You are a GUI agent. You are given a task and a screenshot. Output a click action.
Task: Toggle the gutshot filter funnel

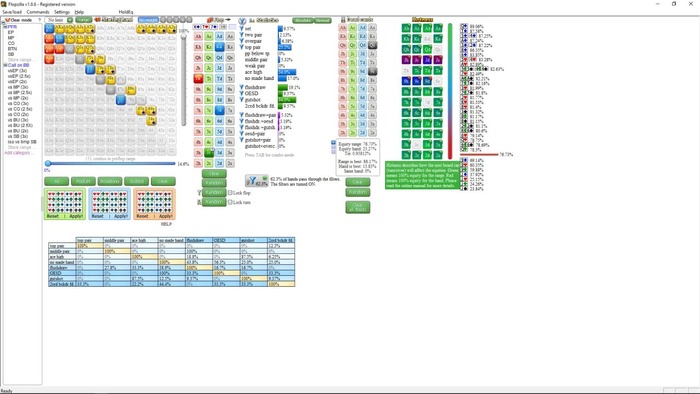[242, 100]
